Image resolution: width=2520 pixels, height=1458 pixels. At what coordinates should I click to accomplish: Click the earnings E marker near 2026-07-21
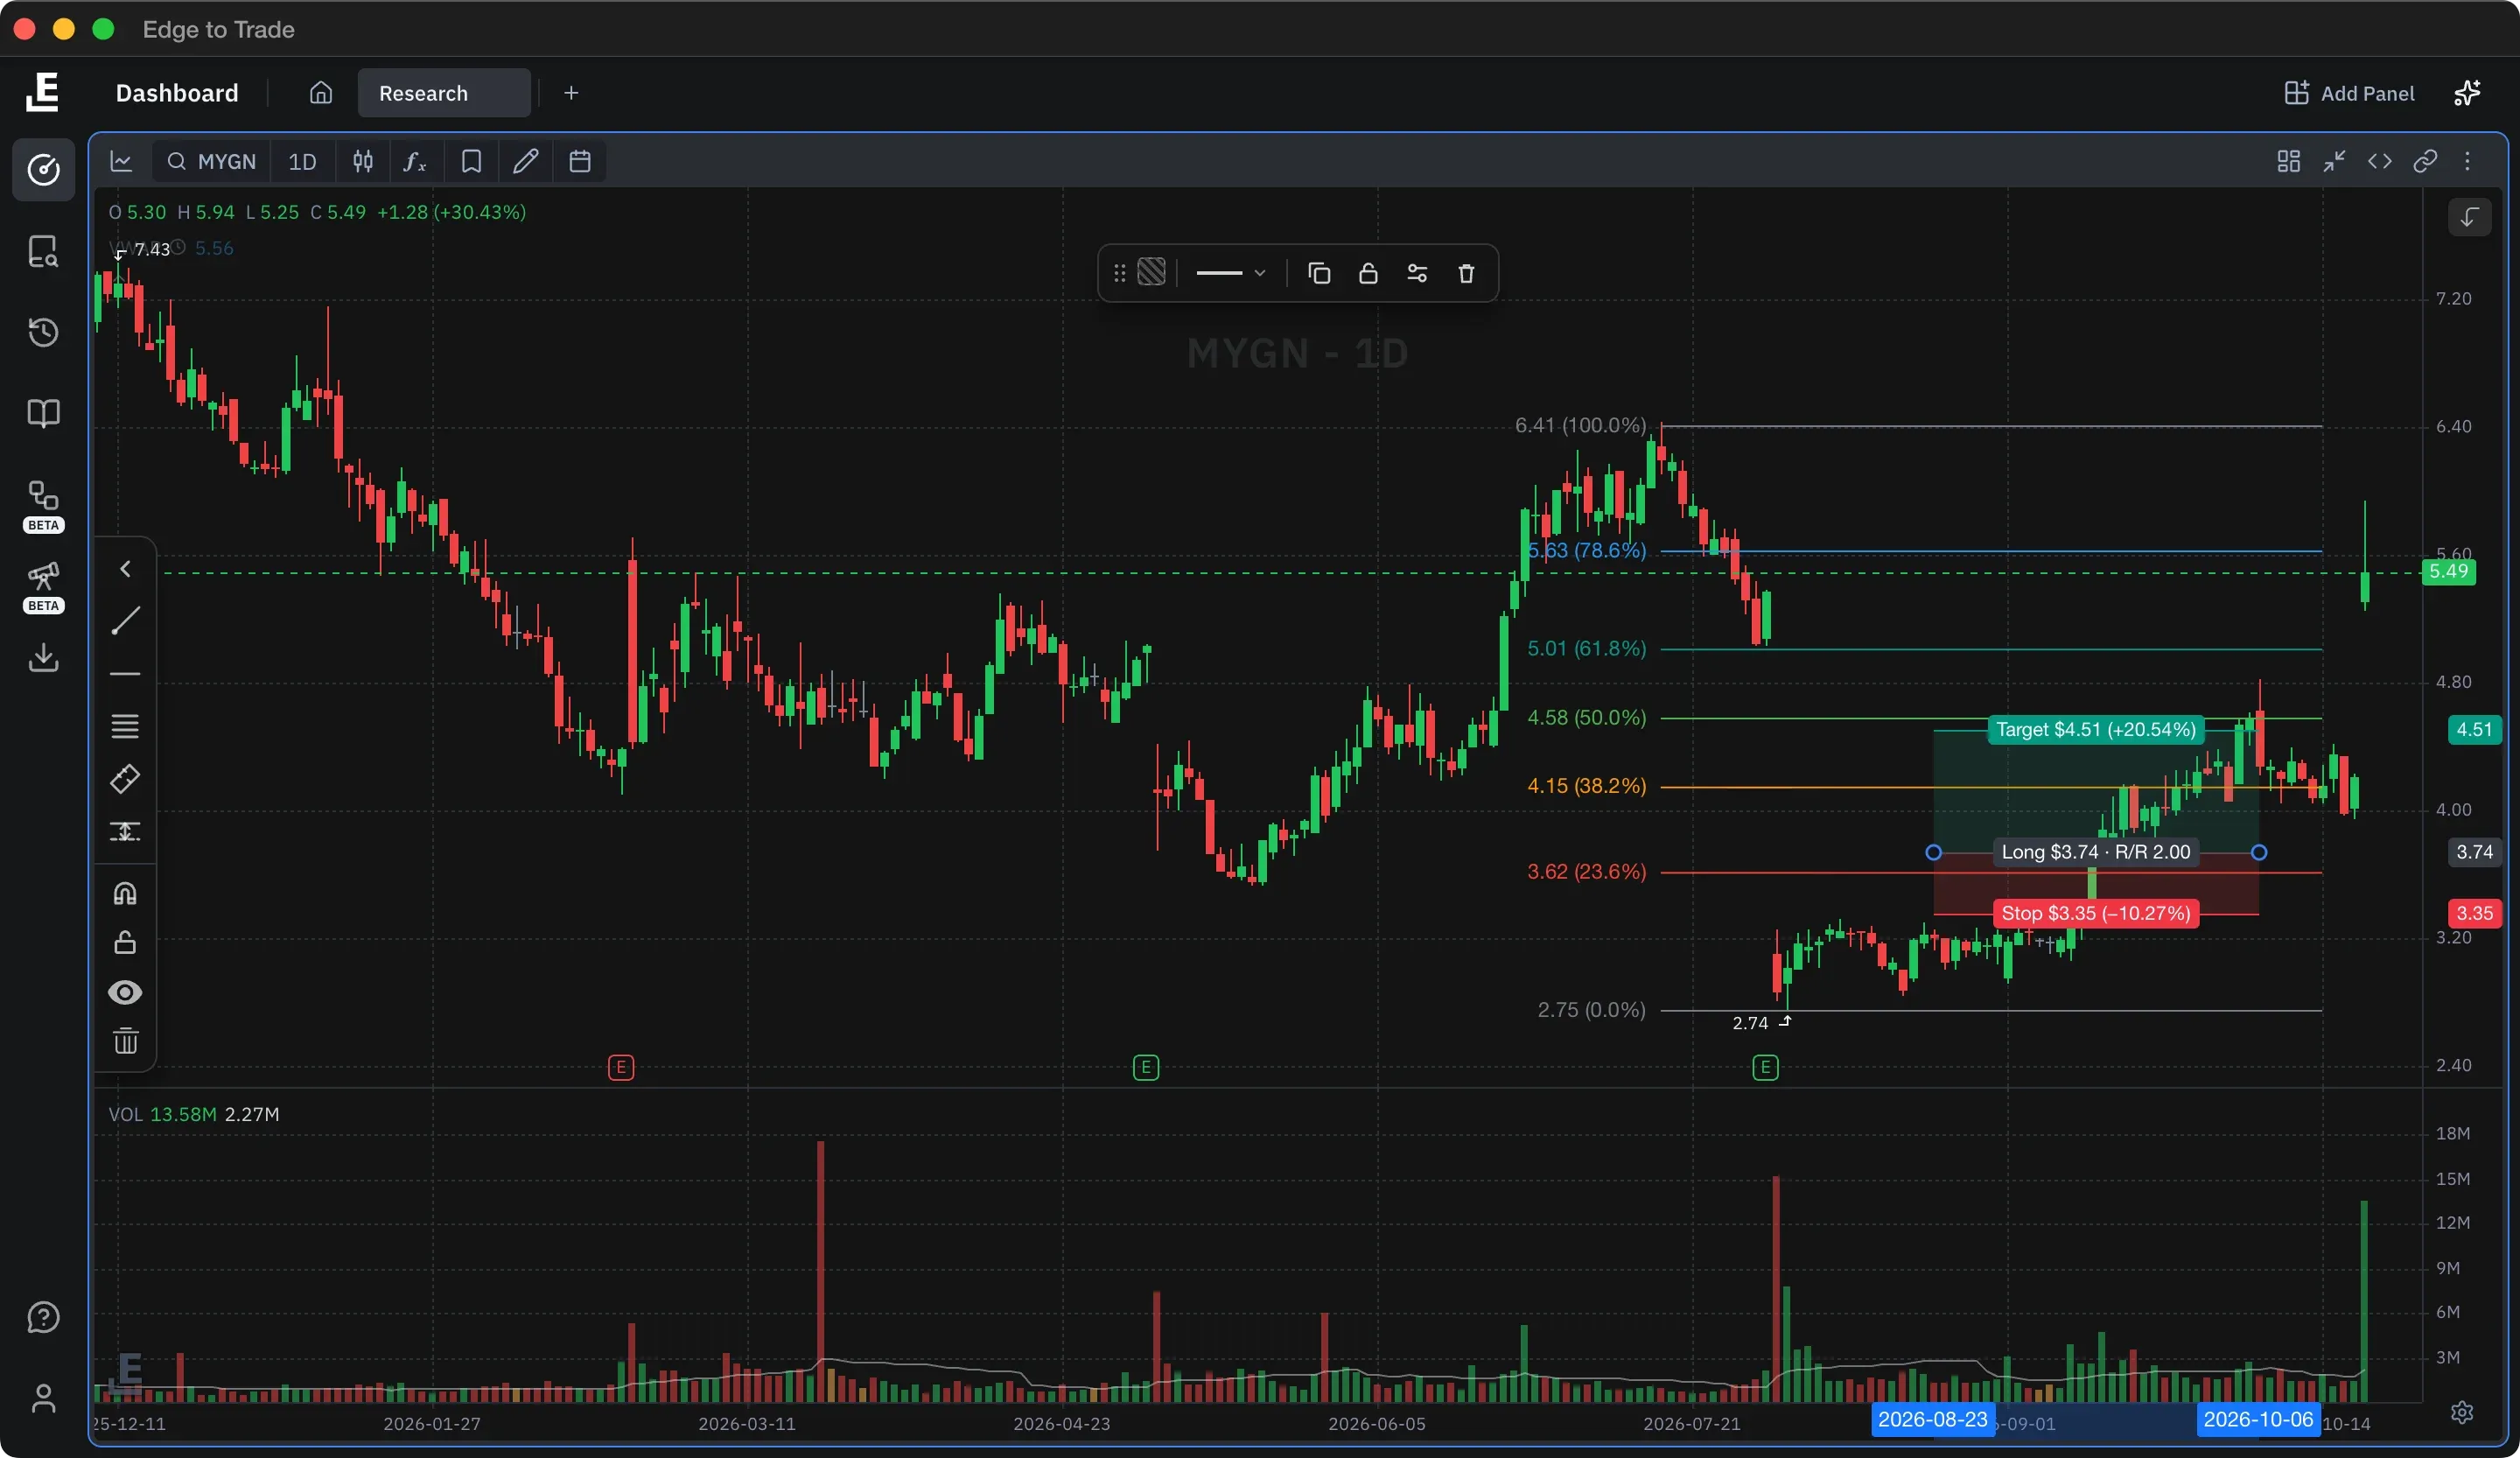tap(1765, 1068)
